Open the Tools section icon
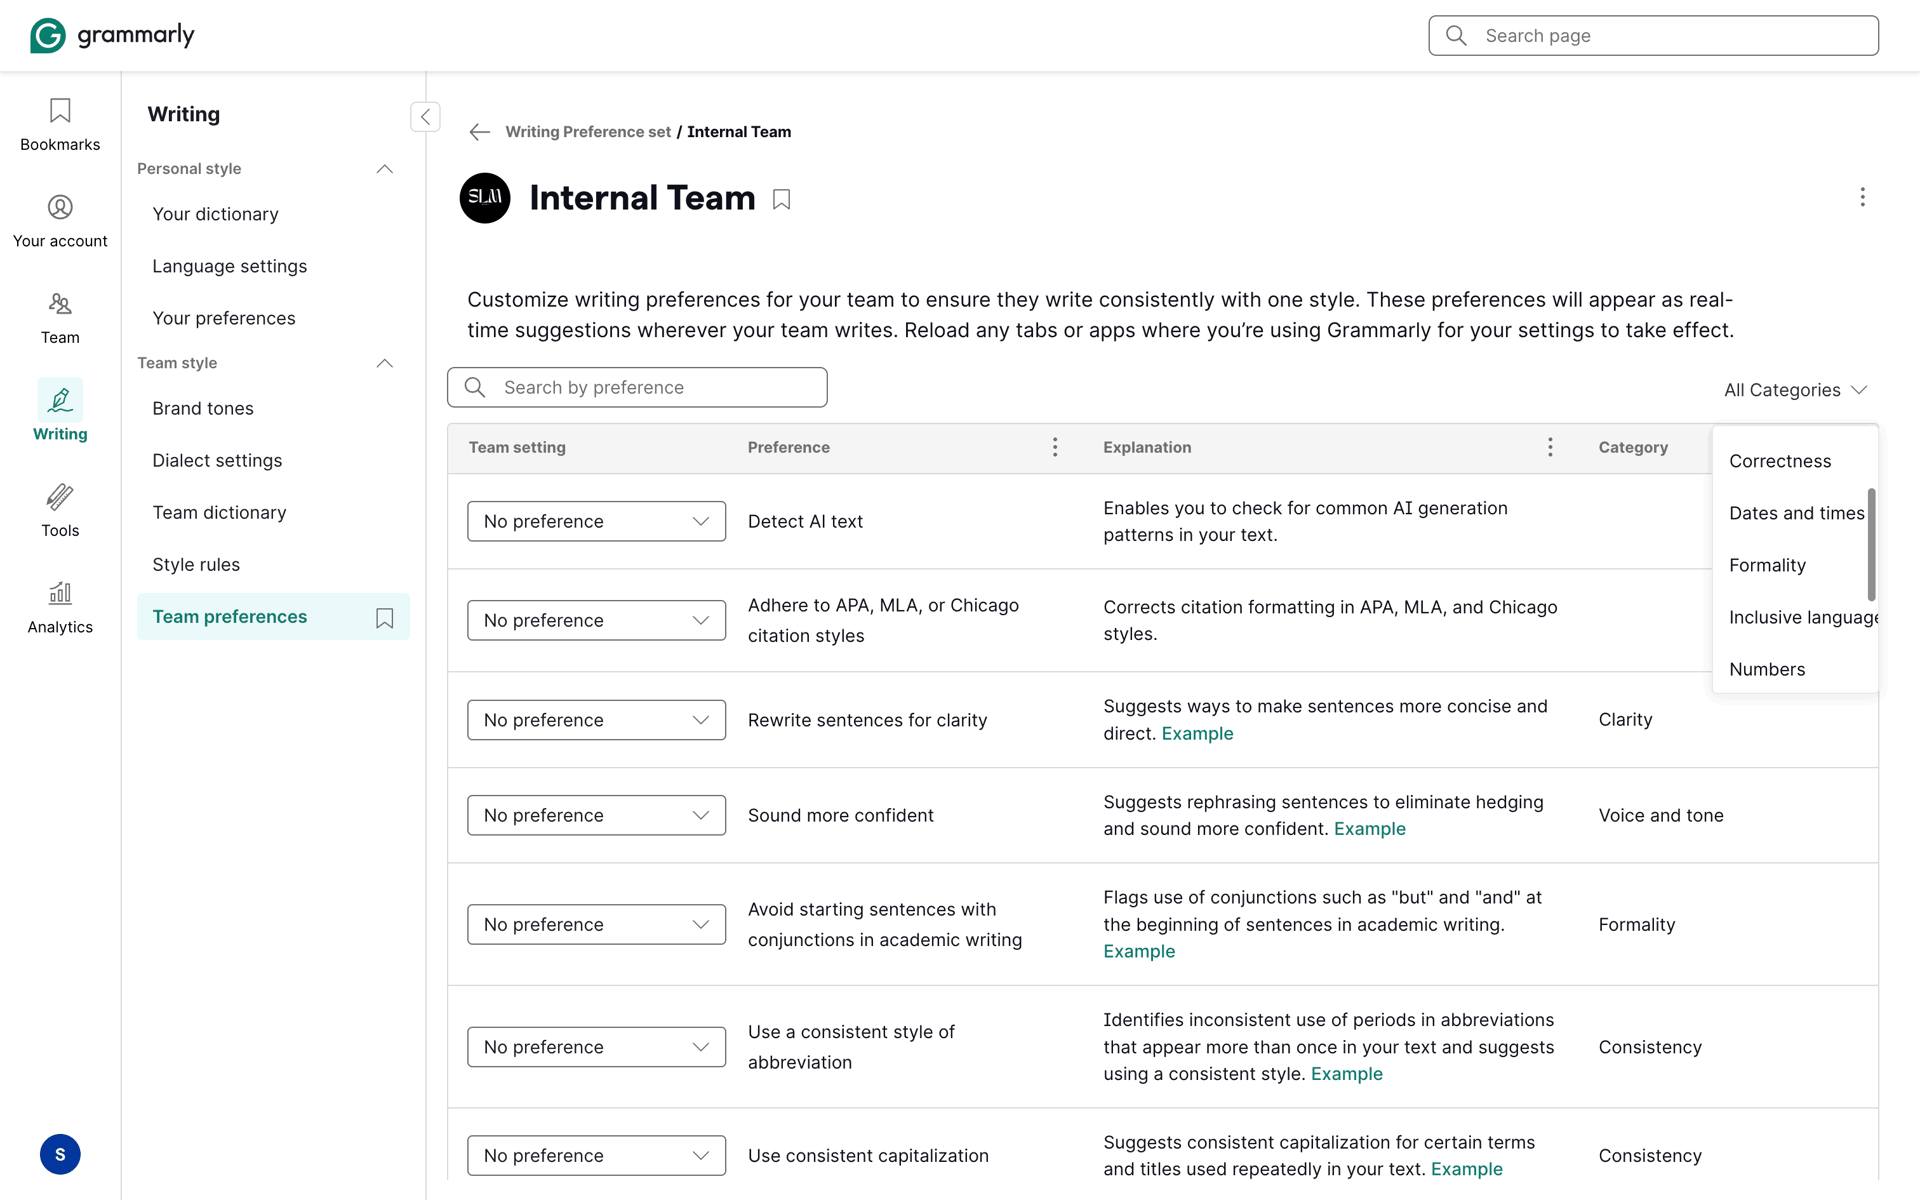 tap(60, 511)
